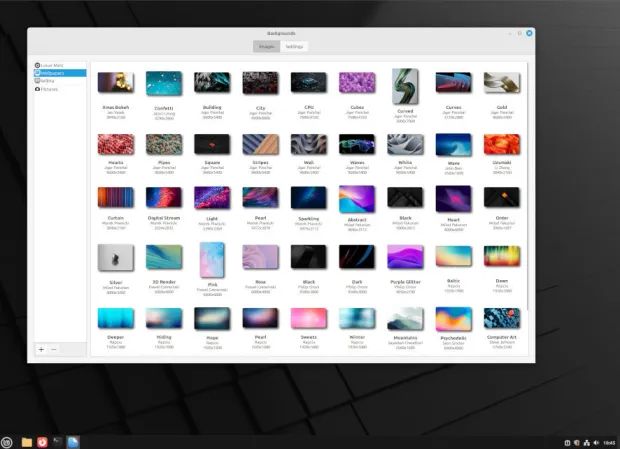This screenshot has width=620, height=449.
Task: Add a folder with the plus button
Action: [x=41, y=349]
